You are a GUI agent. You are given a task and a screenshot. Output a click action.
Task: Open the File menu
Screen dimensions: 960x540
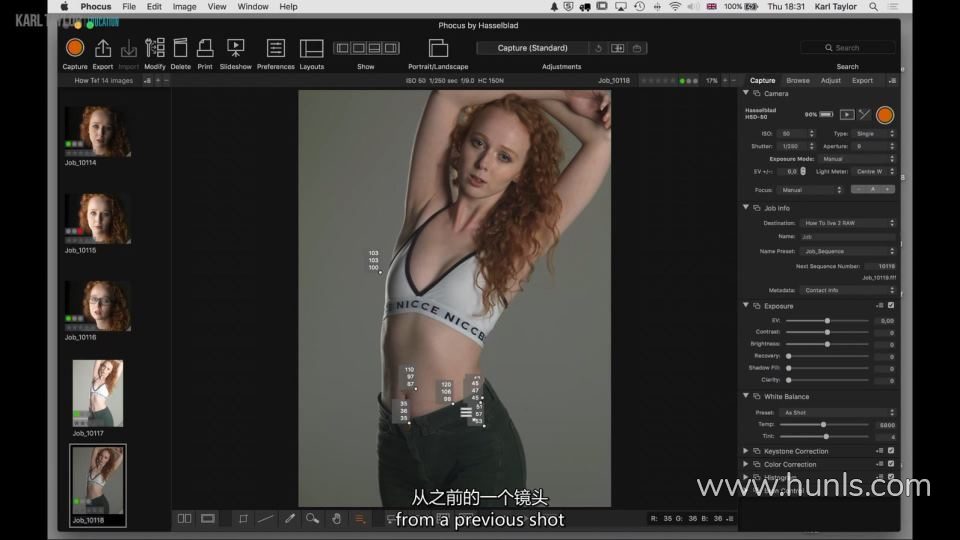(x=129, y=7)
